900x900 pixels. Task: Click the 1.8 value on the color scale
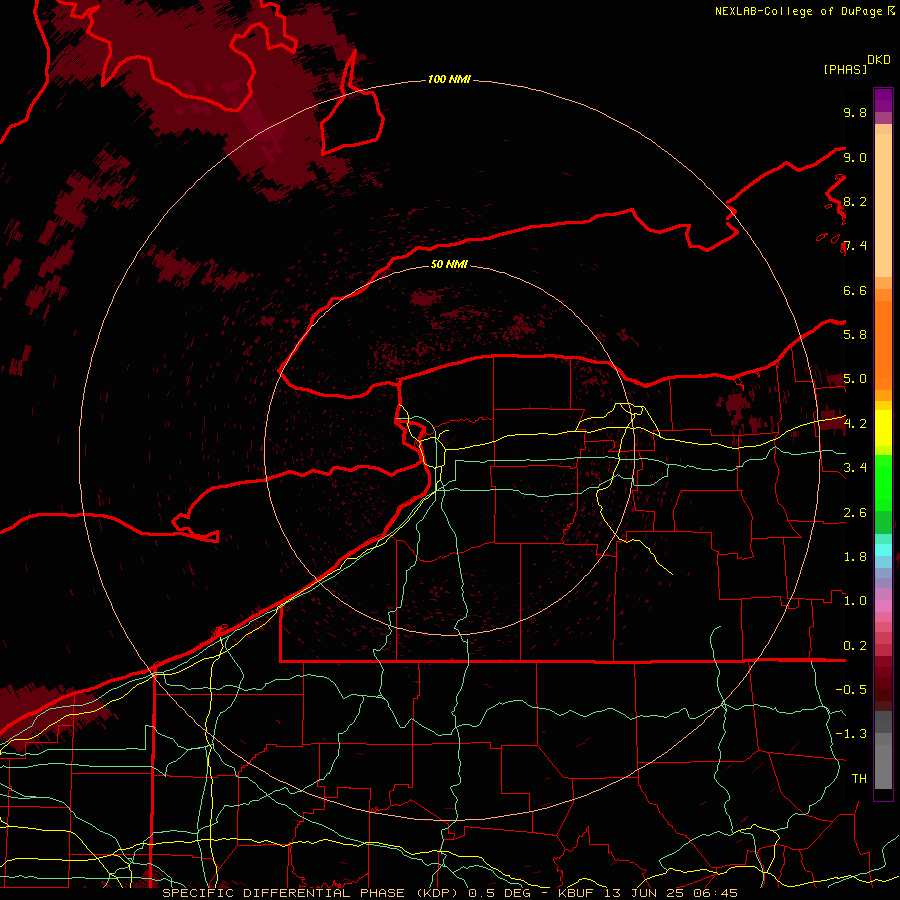(855, 556)
